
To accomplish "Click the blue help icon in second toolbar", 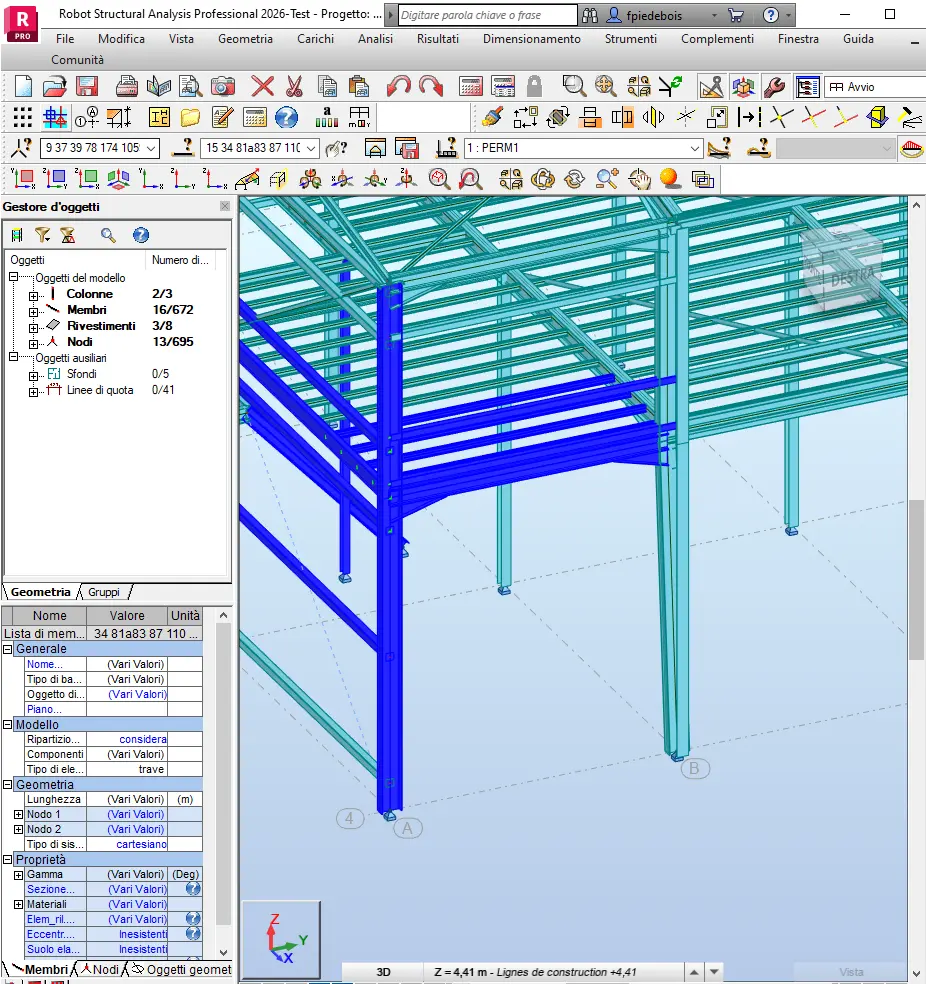I will [x=287, y=117].
